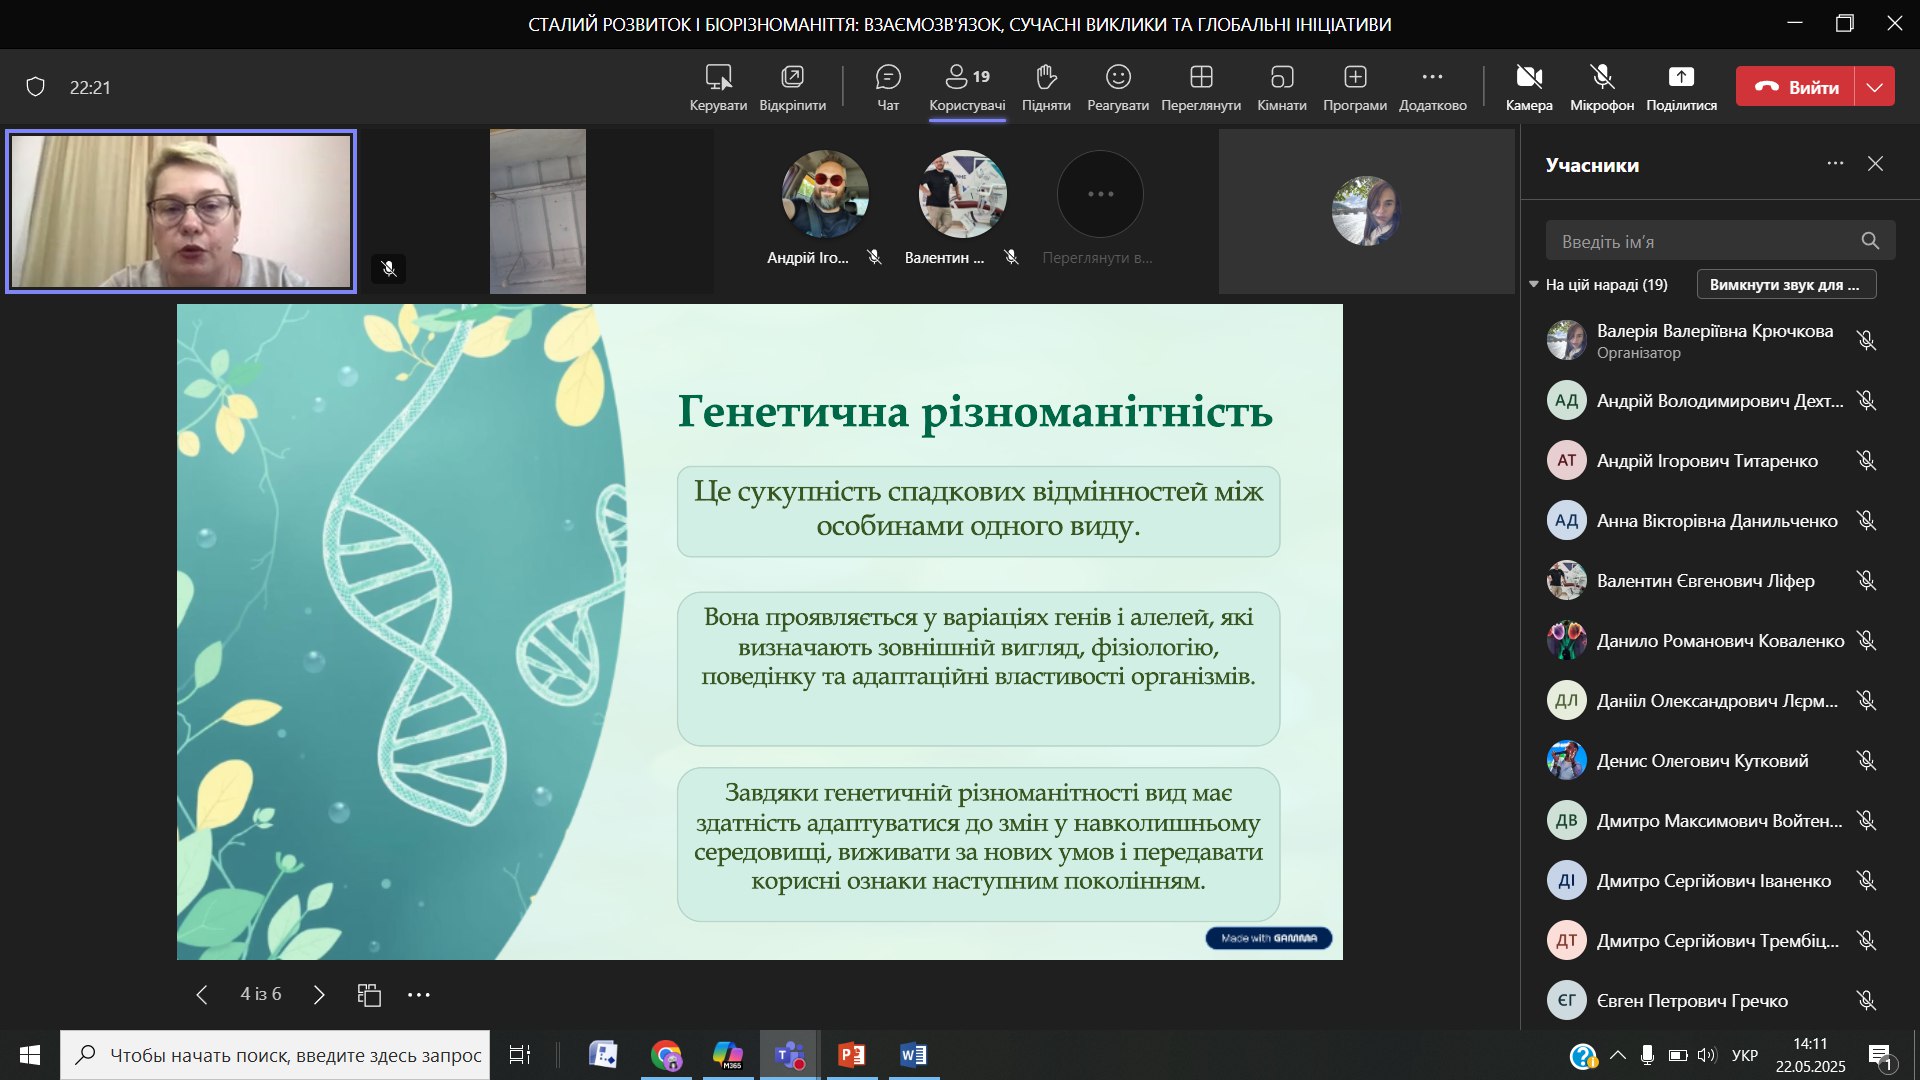Click the Pop out (Відкріпити) icon
The width and height of the screenshot is (1920, 1080).
click(792, 87)
